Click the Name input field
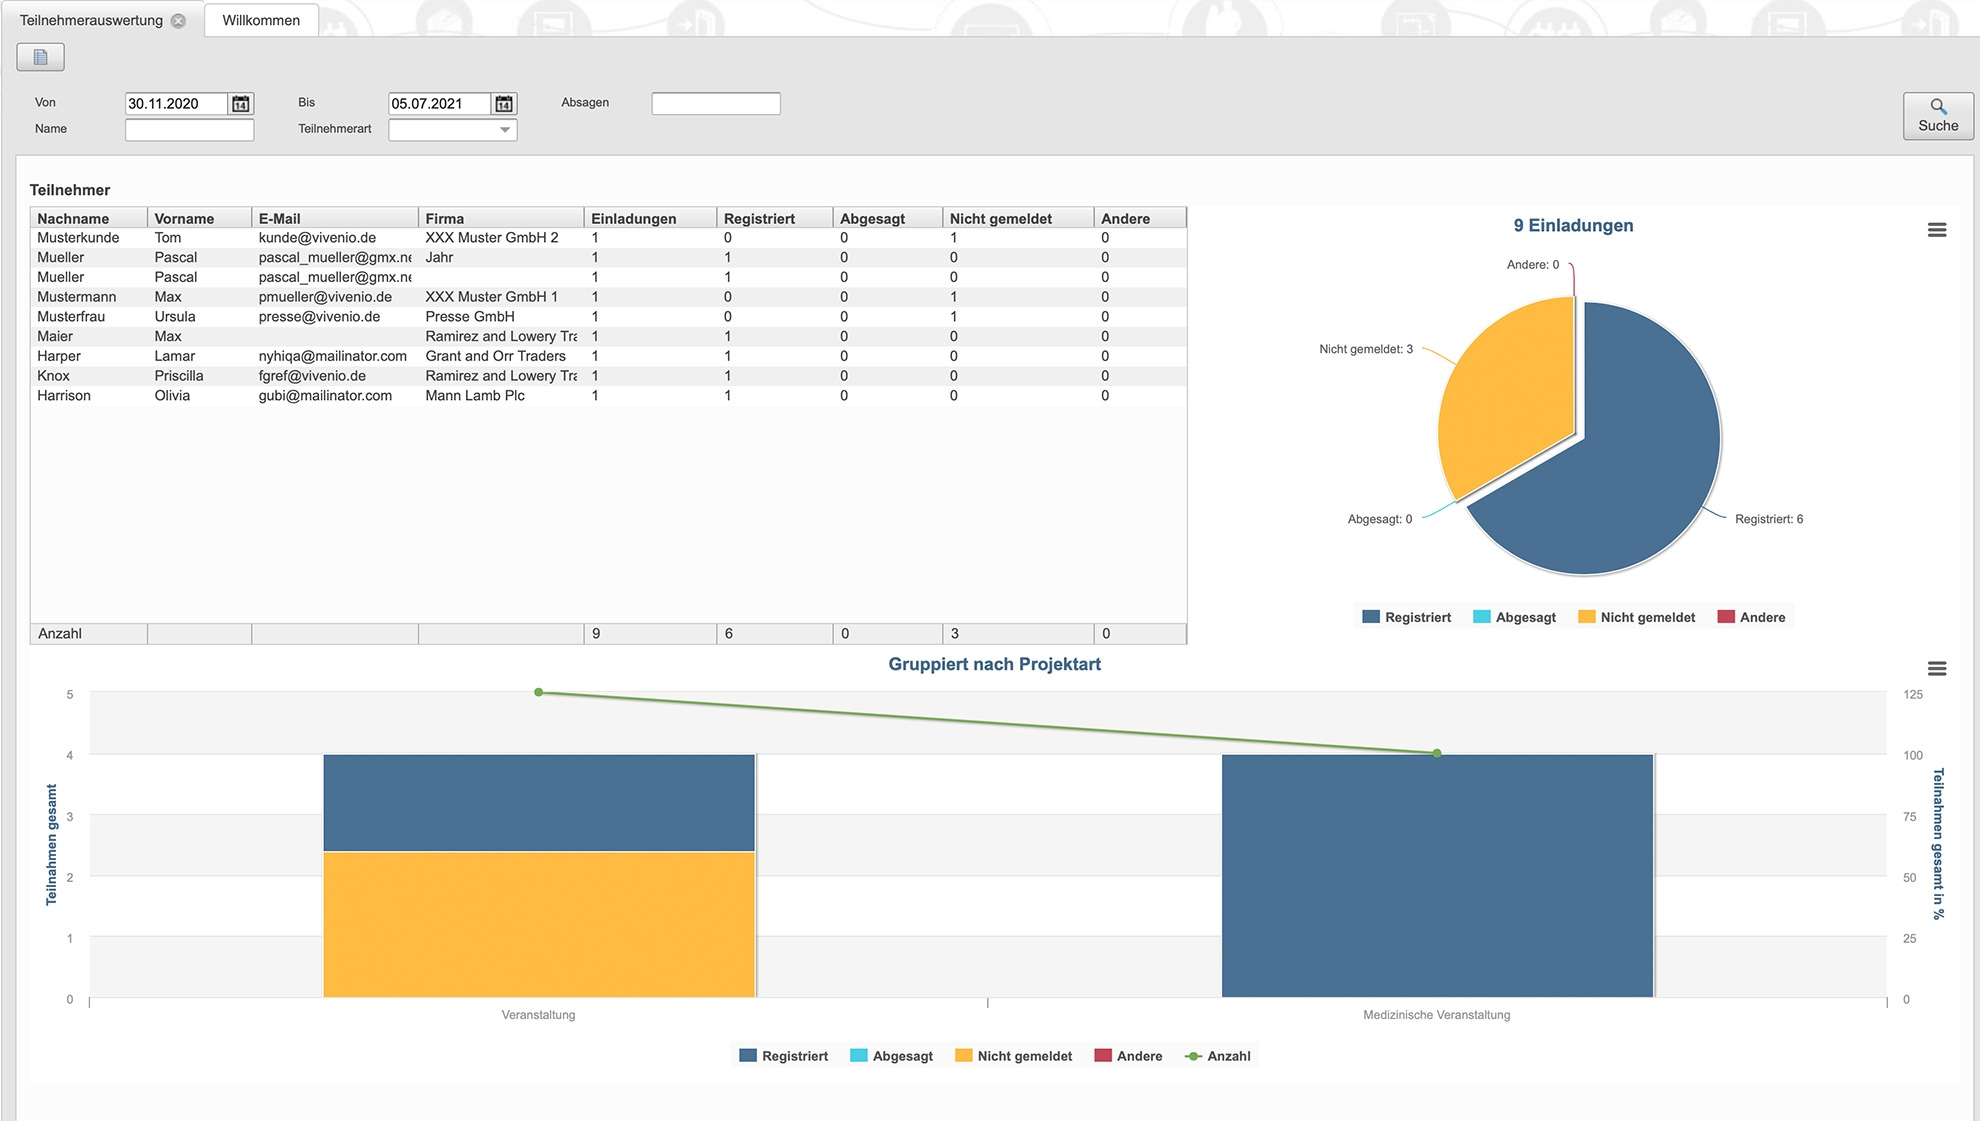 (189, 130)
